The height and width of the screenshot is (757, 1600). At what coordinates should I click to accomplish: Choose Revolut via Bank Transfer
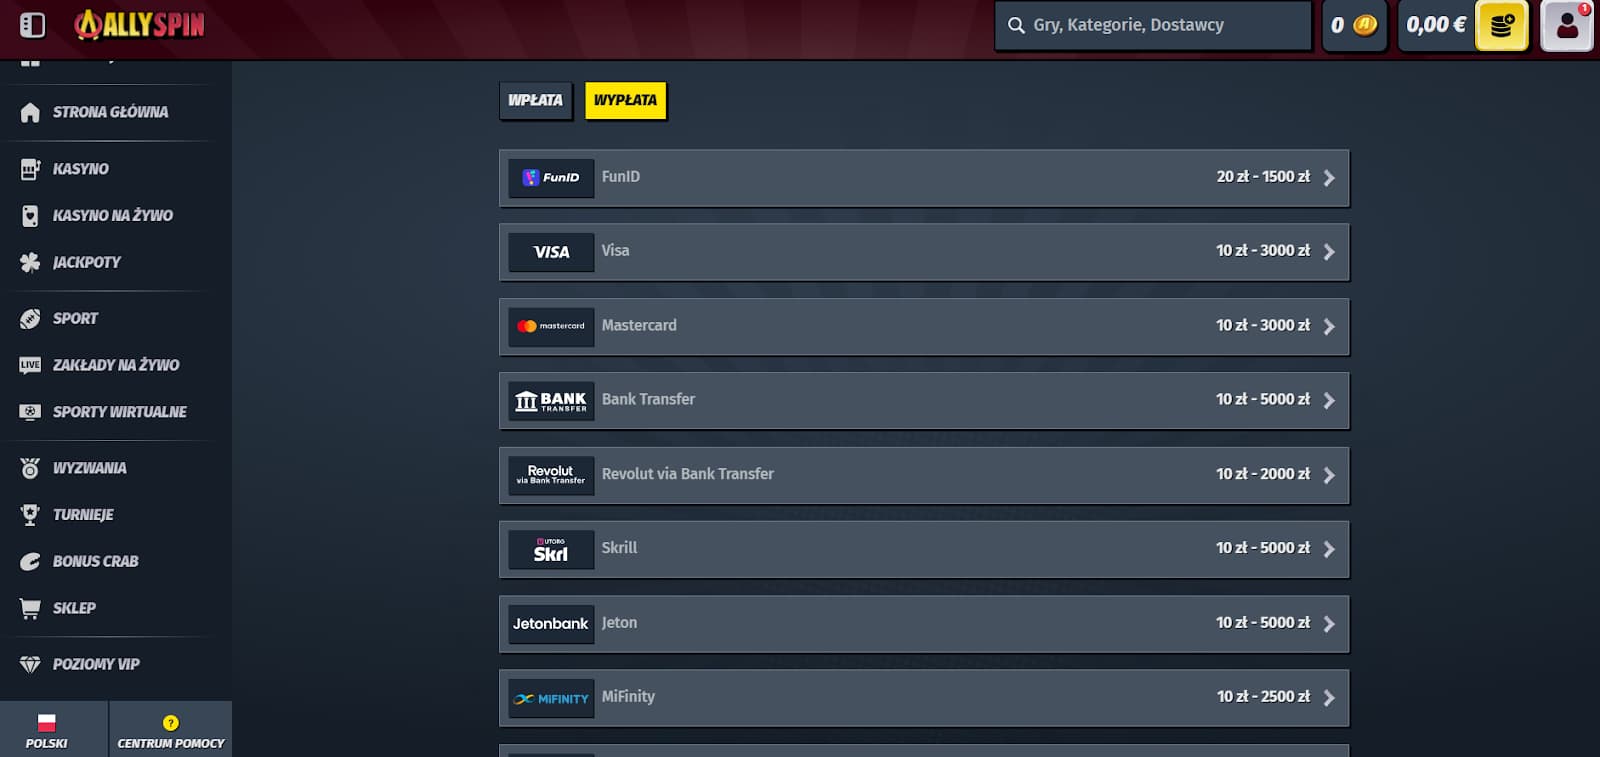[923, 475]
